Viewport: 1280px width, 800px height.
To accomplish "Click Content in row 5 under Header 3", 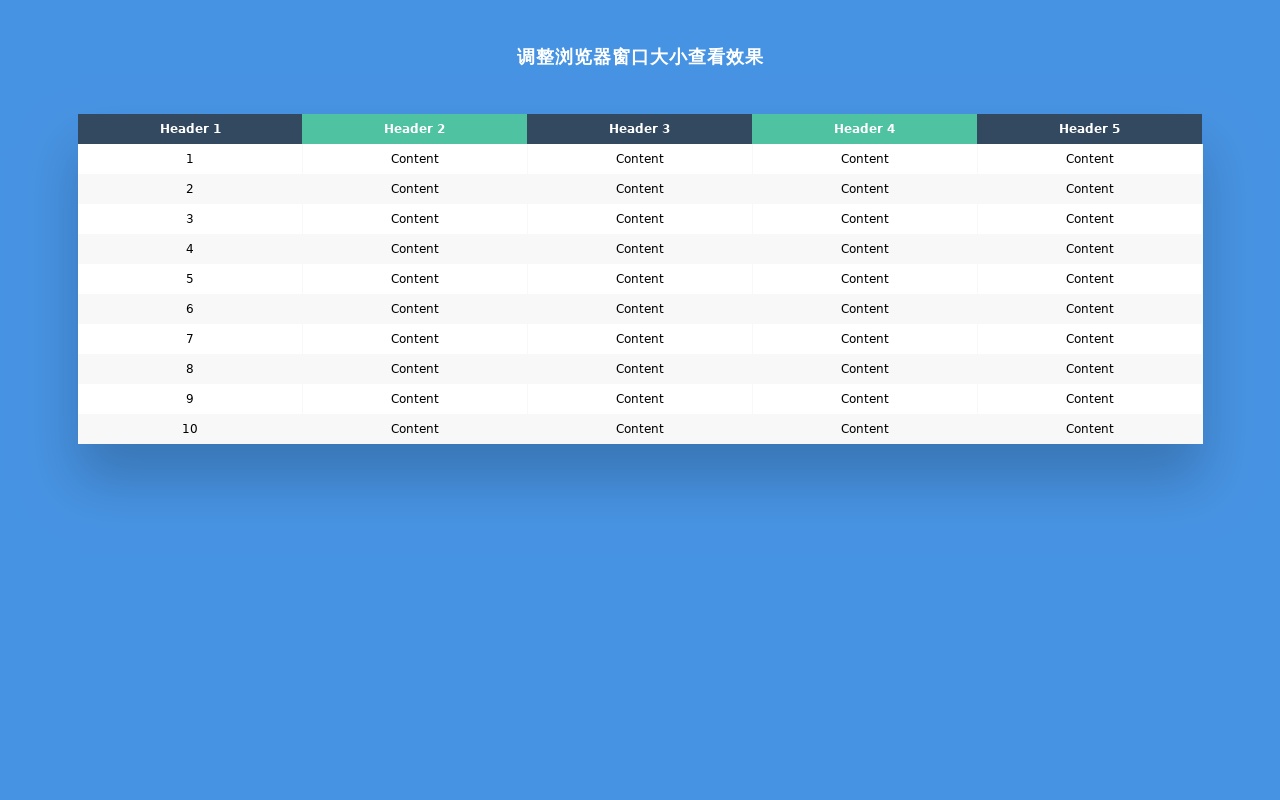I will 640,279.
